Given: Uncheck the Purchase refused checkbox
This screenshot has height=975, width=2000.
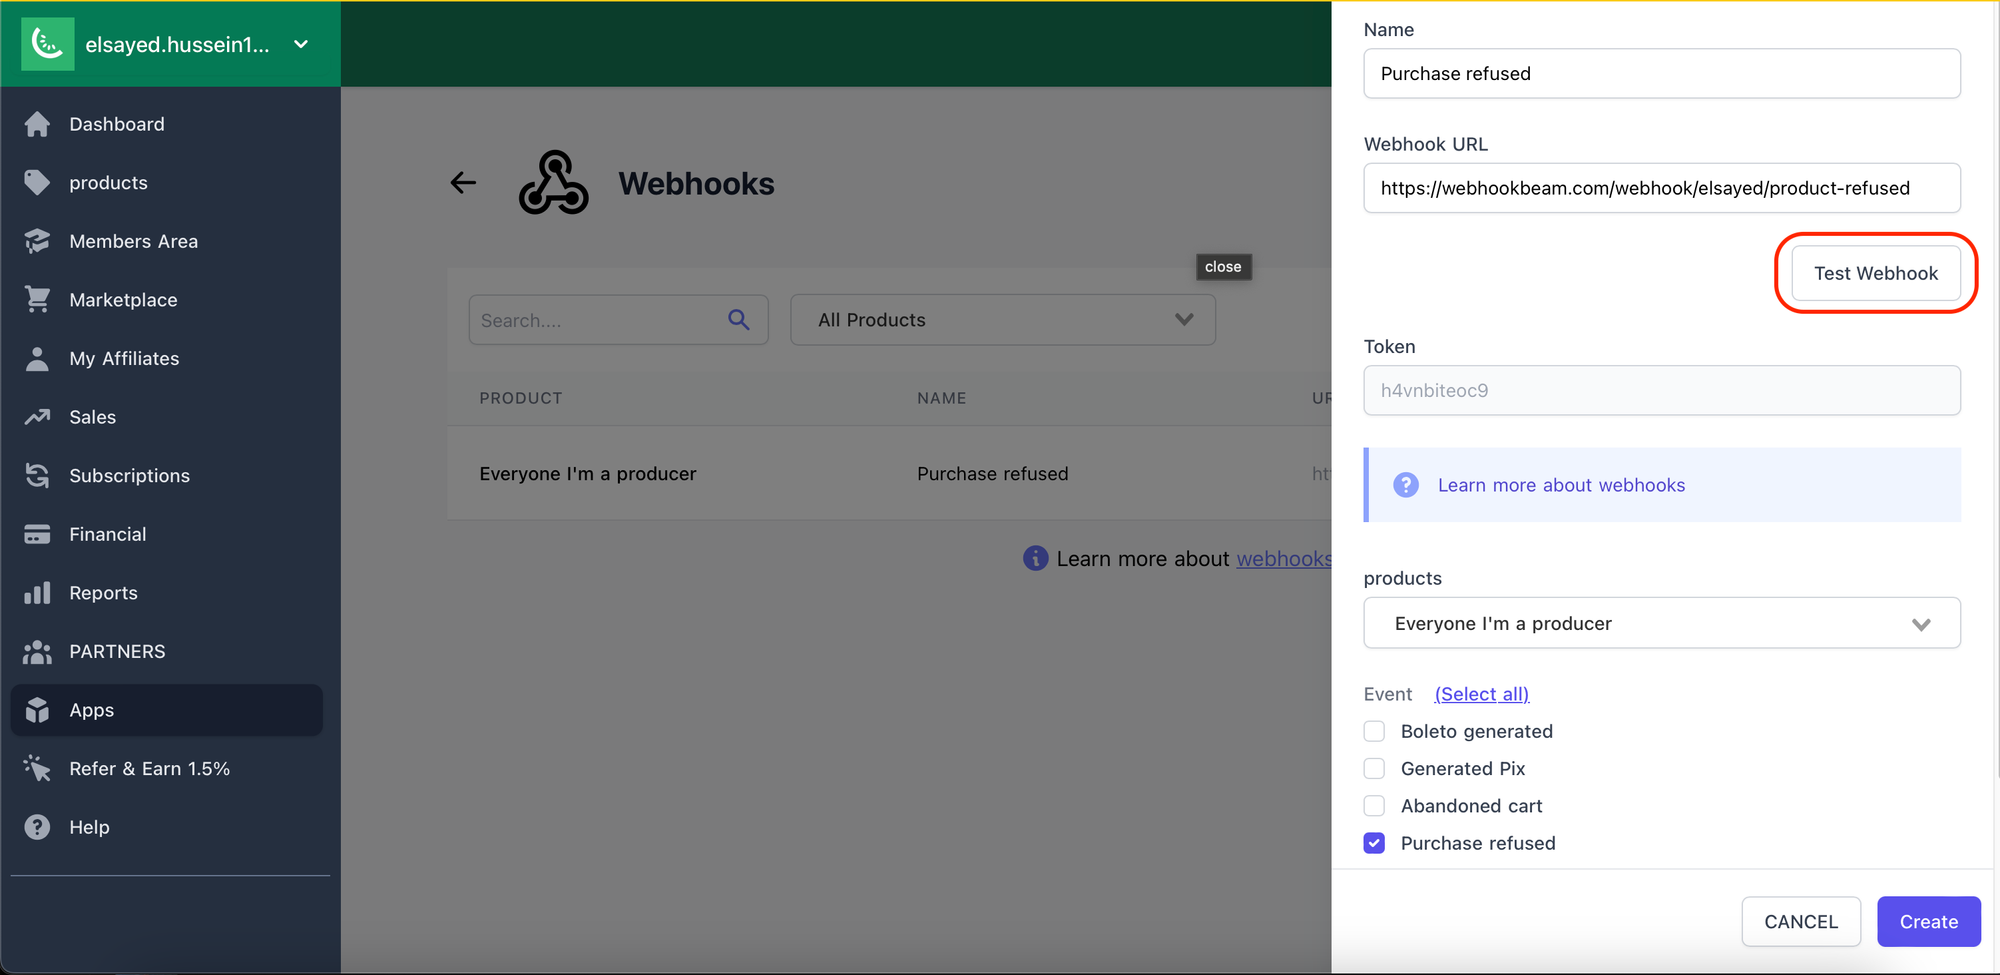Looking at the screenshot, I should click(1374, 843).
